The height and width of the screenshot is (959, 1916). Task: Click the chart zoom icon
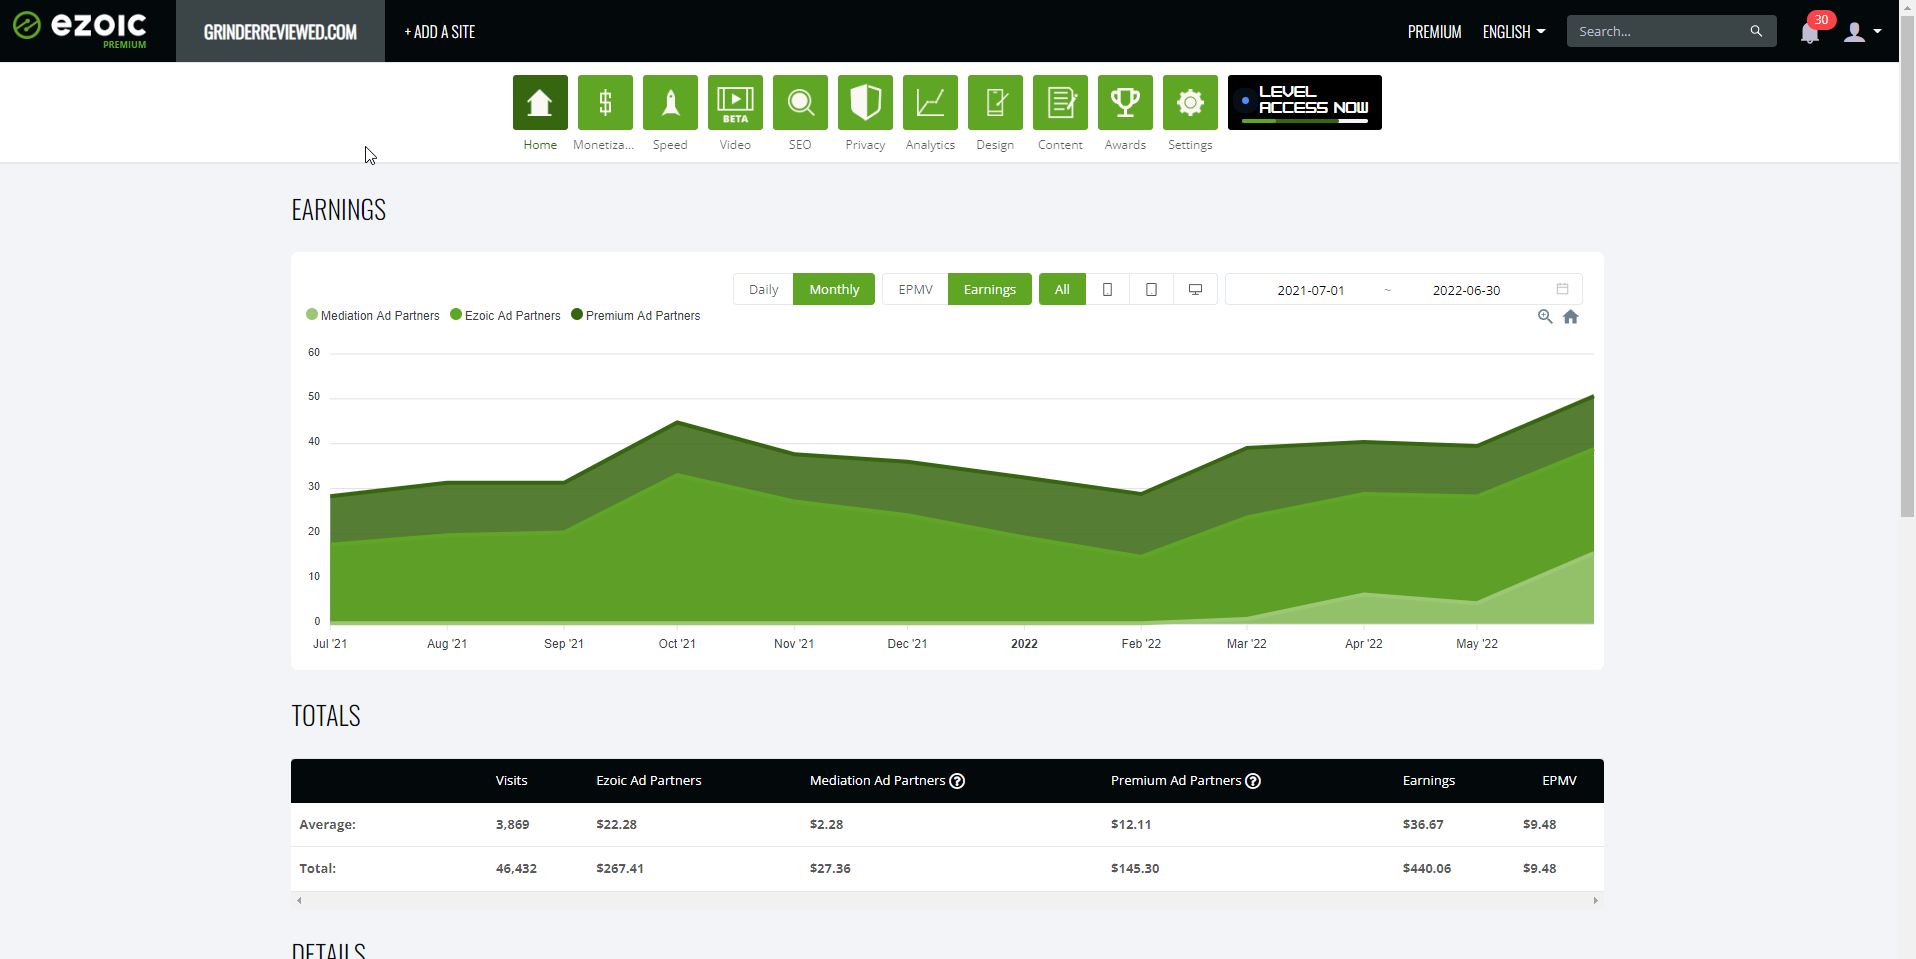[x=1545, y=316]
